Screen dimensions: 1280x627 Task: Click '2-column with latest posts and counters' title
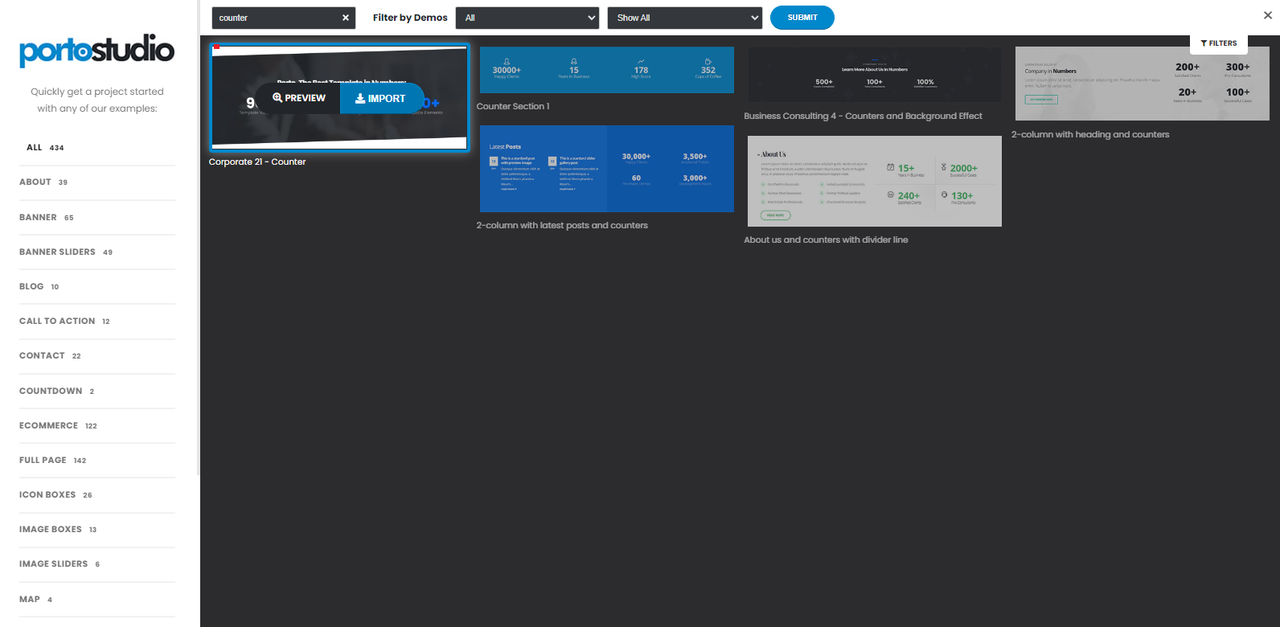(562, 226)
